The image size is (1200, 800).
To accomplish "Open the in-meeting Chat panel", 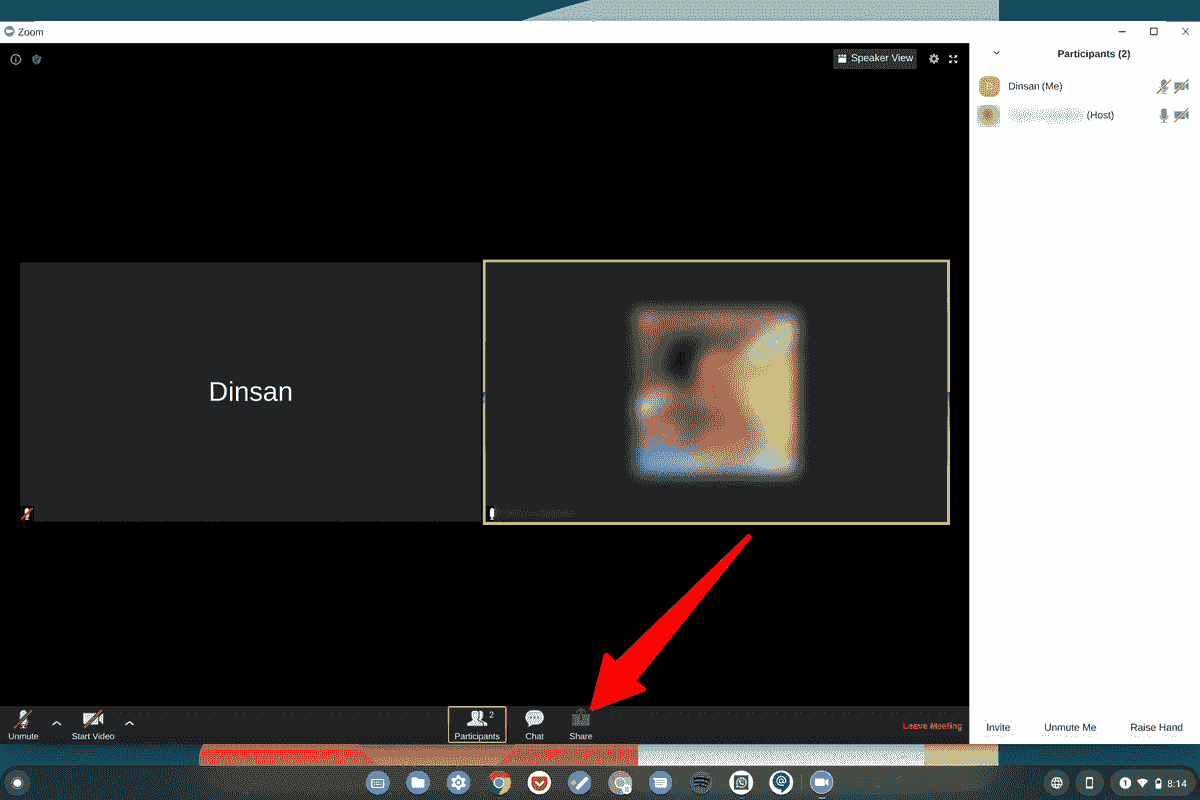I will tap(534, 724).
